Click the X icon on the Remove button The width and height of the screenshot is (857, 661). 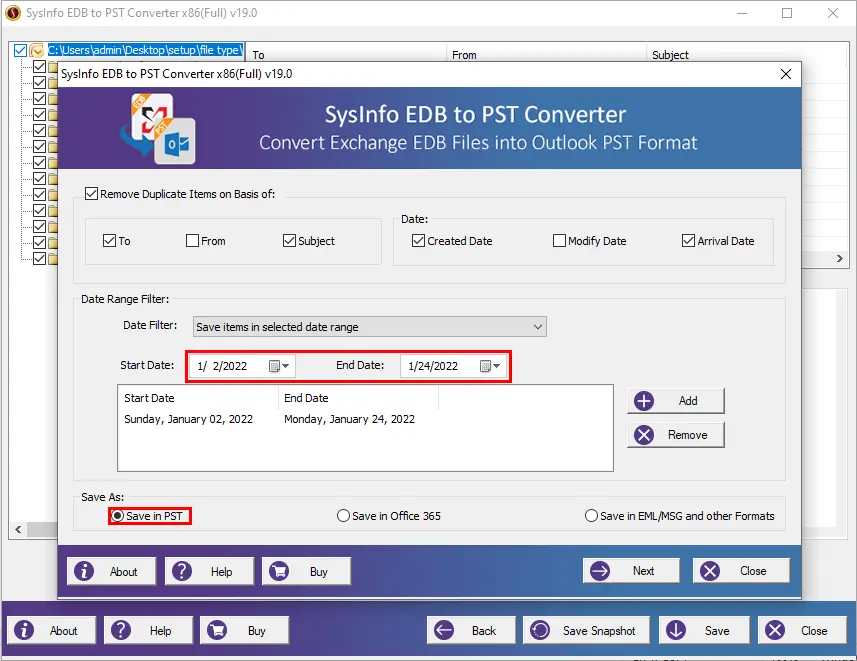(644, 435)
